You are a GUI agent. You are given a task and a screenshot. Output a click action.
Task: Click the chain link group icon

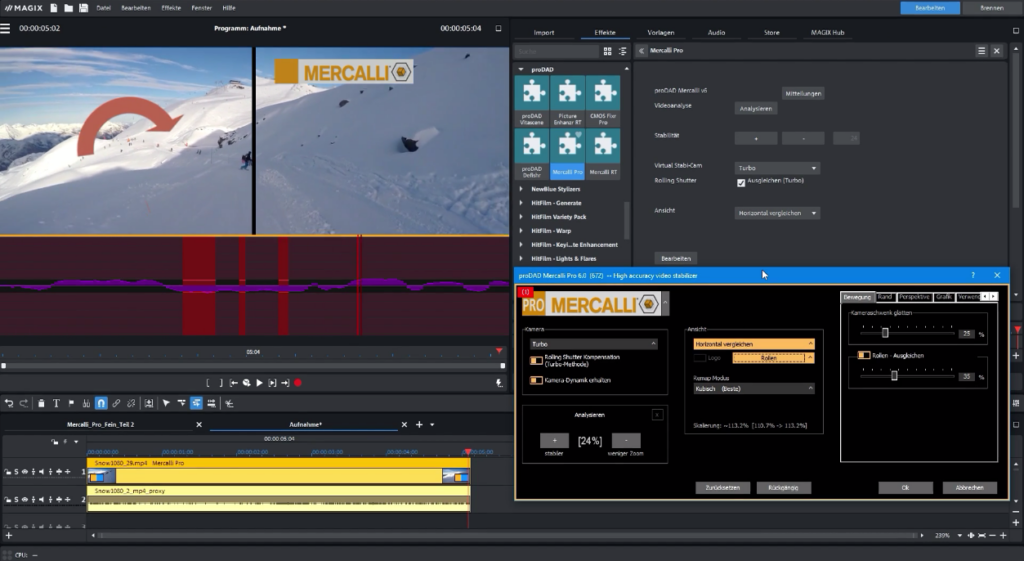pyautogui.click(x=116, y=404)
